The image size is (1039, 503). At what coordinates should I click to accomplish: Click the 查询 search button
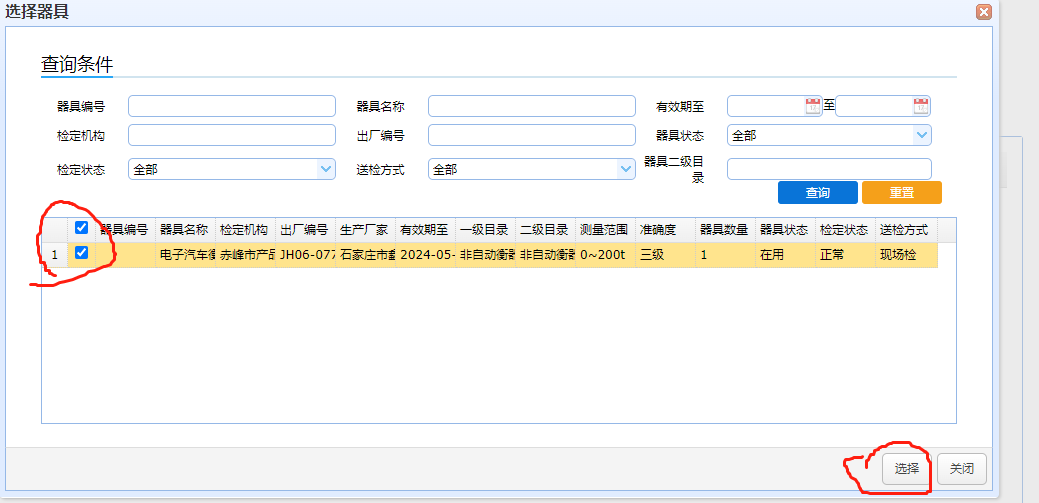(818, 193)
